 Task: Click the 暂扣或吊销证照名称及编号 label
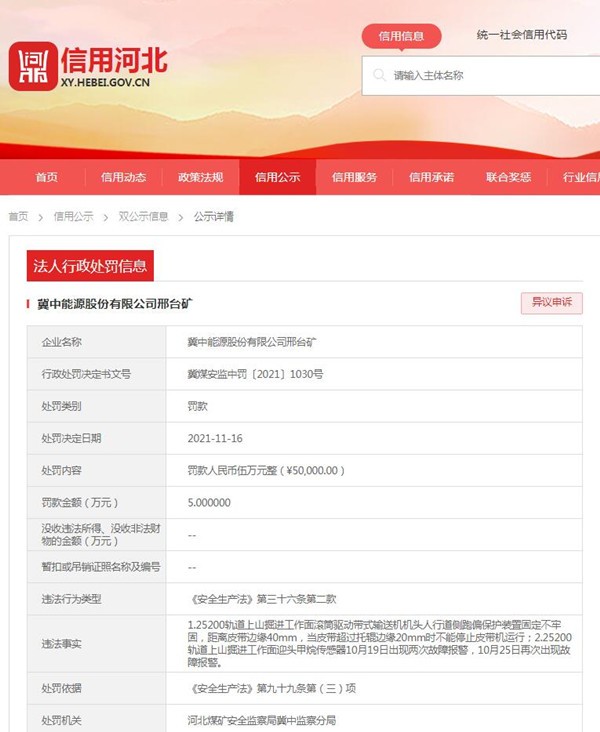click(x=100, y=567)
